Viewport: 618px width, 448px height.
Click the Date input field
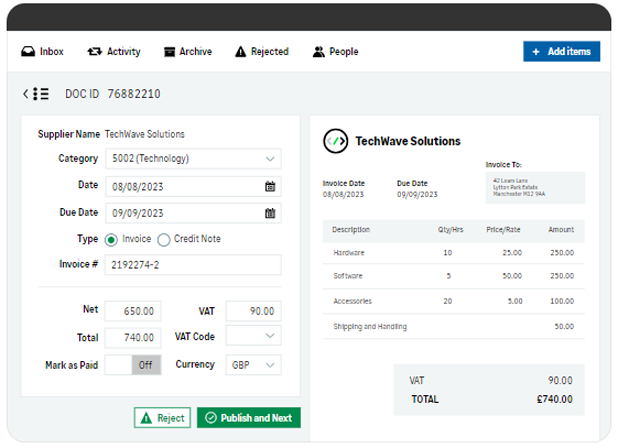[193, 186]
